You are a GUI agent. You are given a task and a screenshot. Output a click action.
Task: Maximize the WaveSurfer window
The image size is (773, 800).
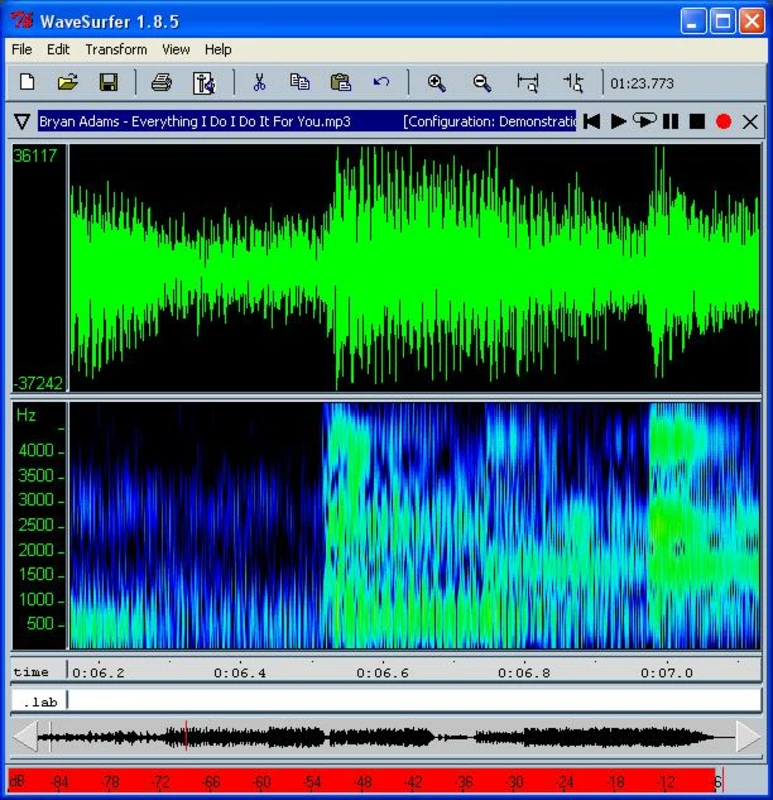722,21
